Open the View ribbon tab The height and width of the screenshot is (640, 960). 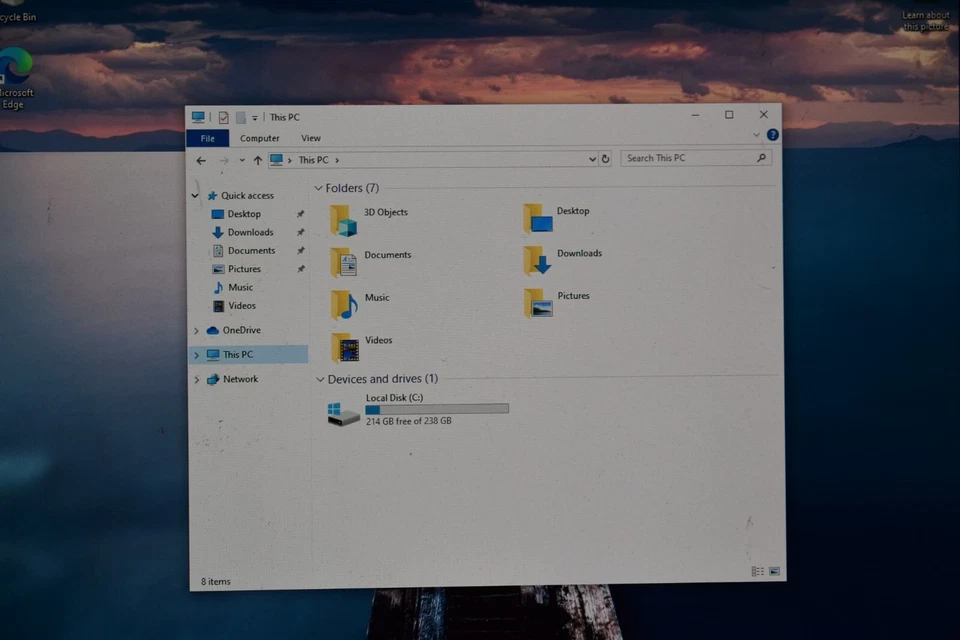pos(310,138)
